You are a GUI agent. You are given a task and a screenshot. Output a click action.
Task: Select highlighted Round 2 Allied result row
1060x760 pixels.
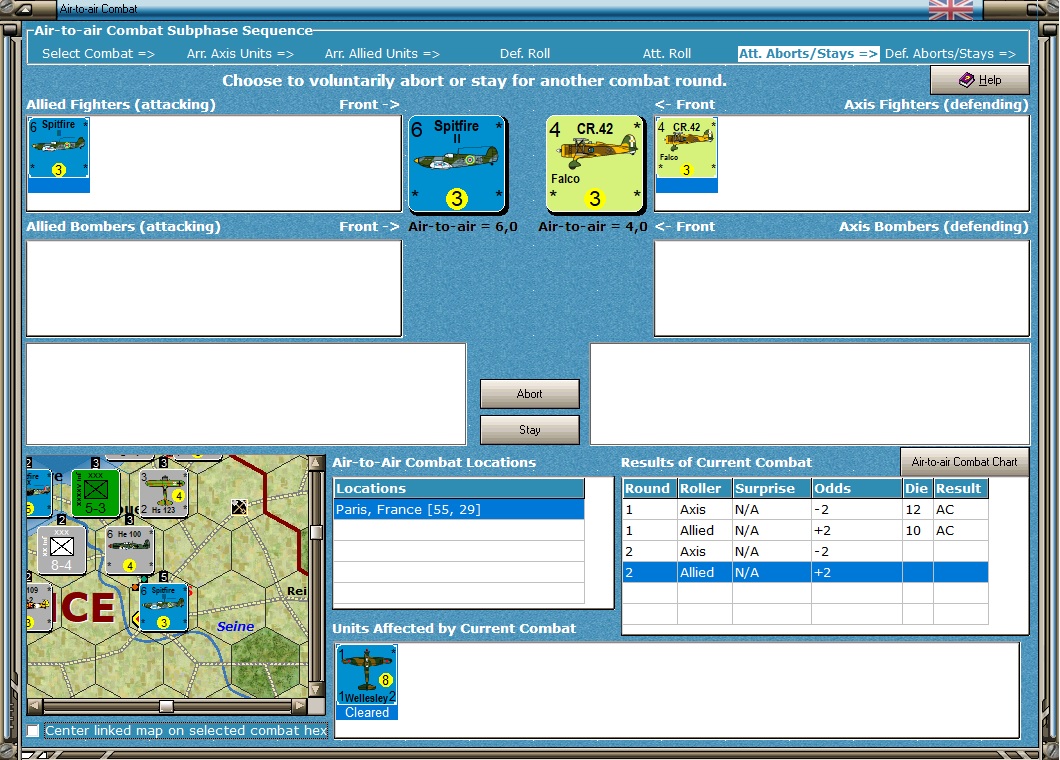pyautogui.click(x=804, y=572)
